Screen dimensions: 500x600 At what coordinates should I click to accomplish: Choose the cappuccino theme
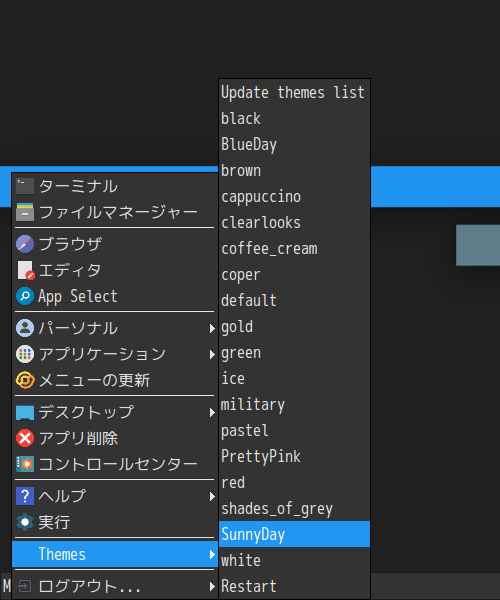(x=294, y=197)
